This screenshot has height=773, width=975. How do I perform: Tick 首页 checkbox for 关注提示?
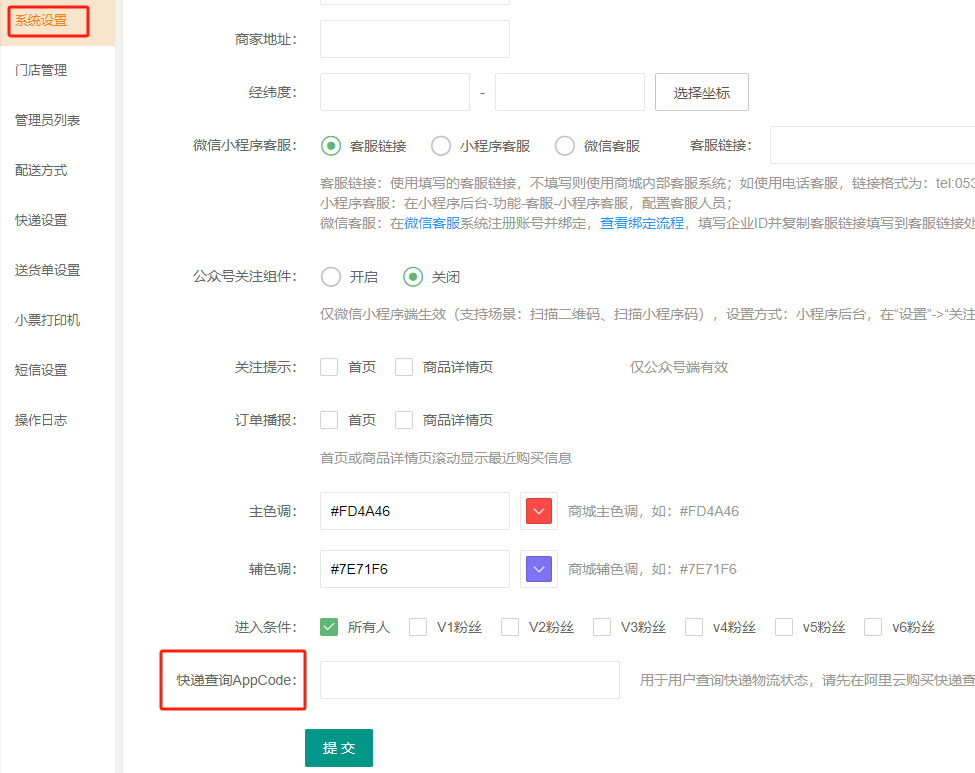(x=329, y=367)
